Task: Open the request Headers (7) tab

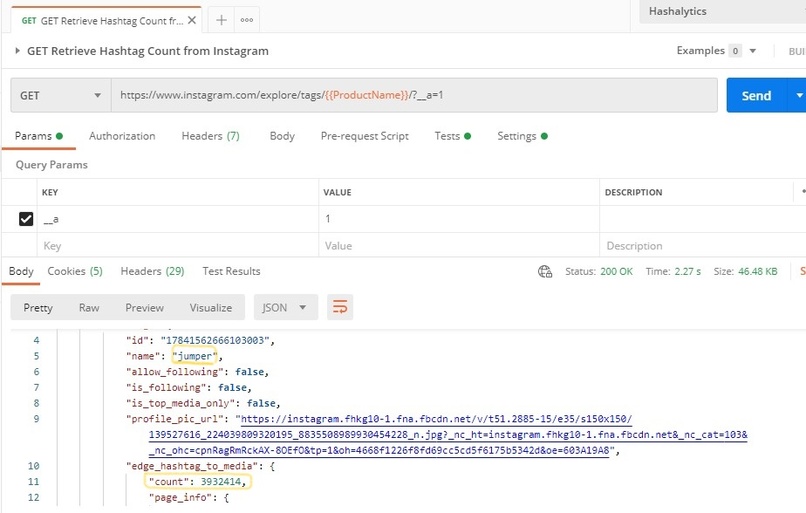Action: (x=210, y=136)
